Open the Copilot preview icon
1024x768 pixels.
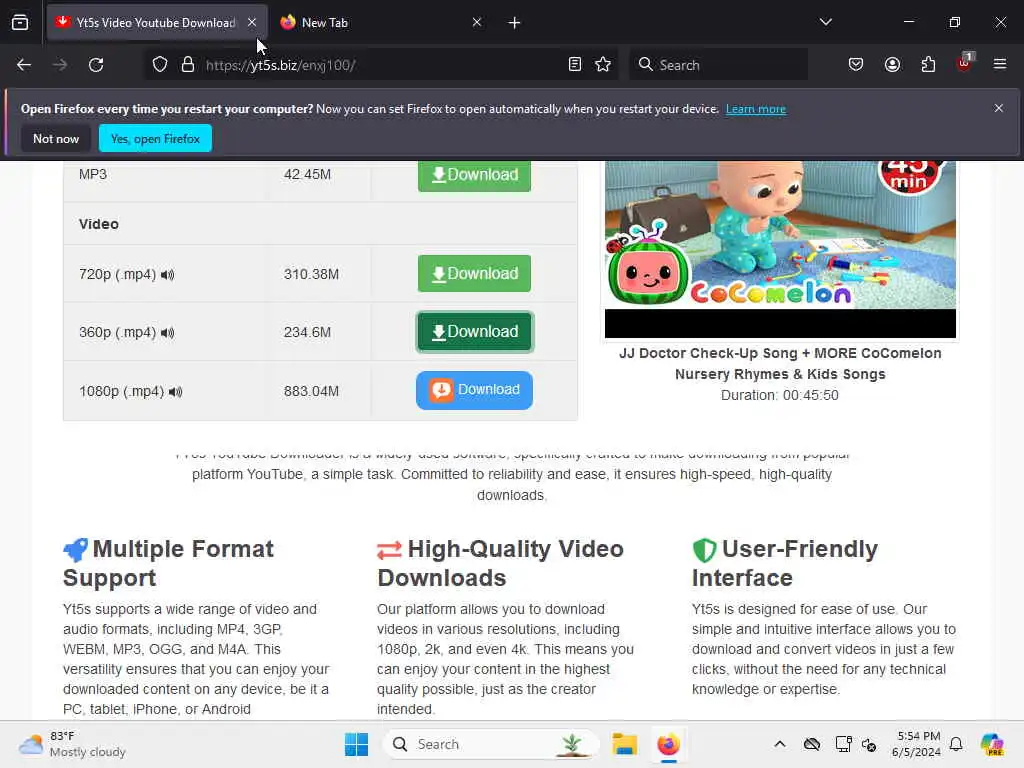pos(992,744)
